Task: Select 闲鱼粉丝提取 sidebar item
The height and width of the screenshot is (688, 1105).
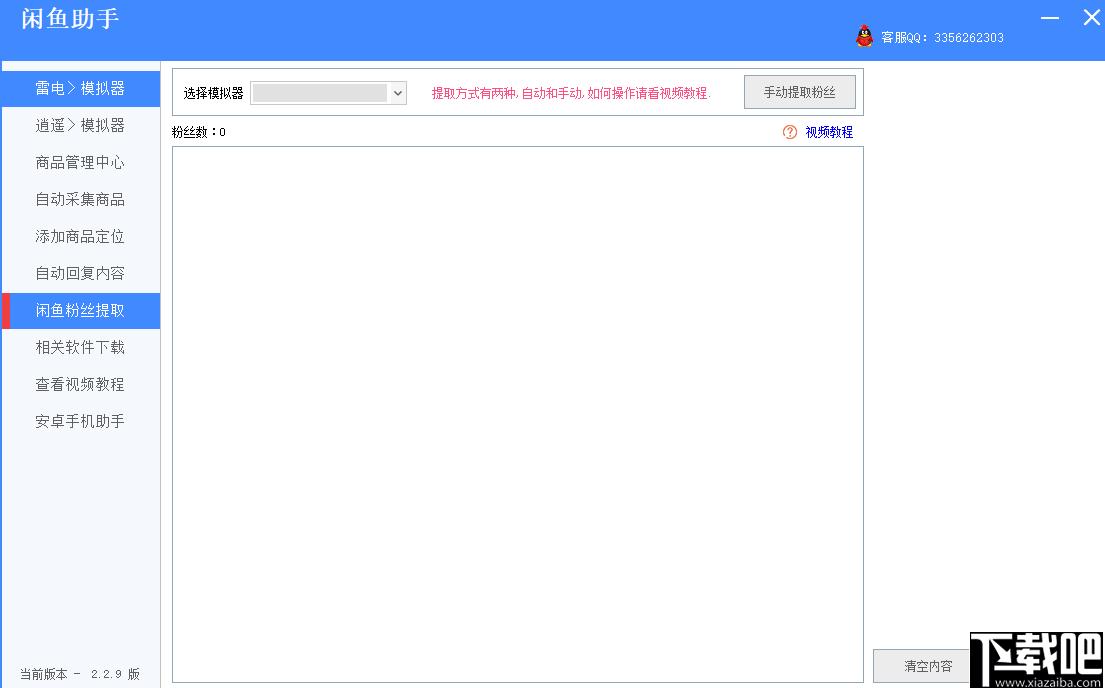Action: click(80, 311)
